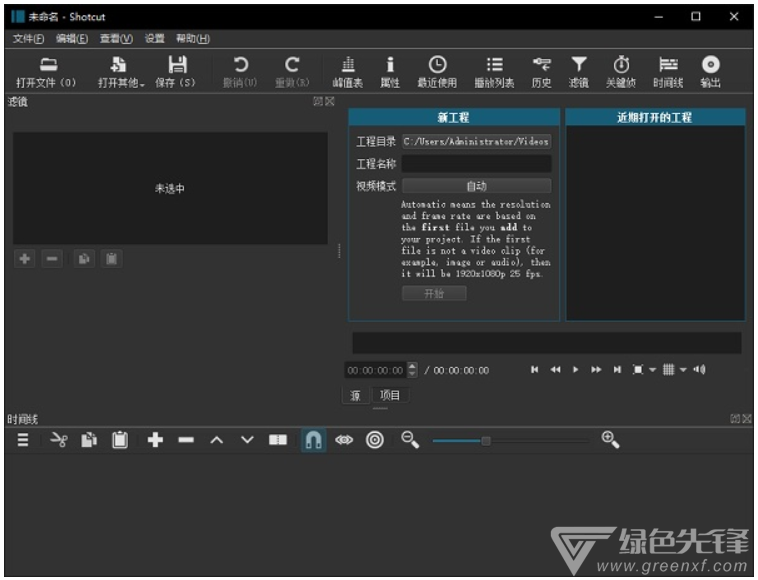
Task: Switch to the Project tab
Action: 390,395
